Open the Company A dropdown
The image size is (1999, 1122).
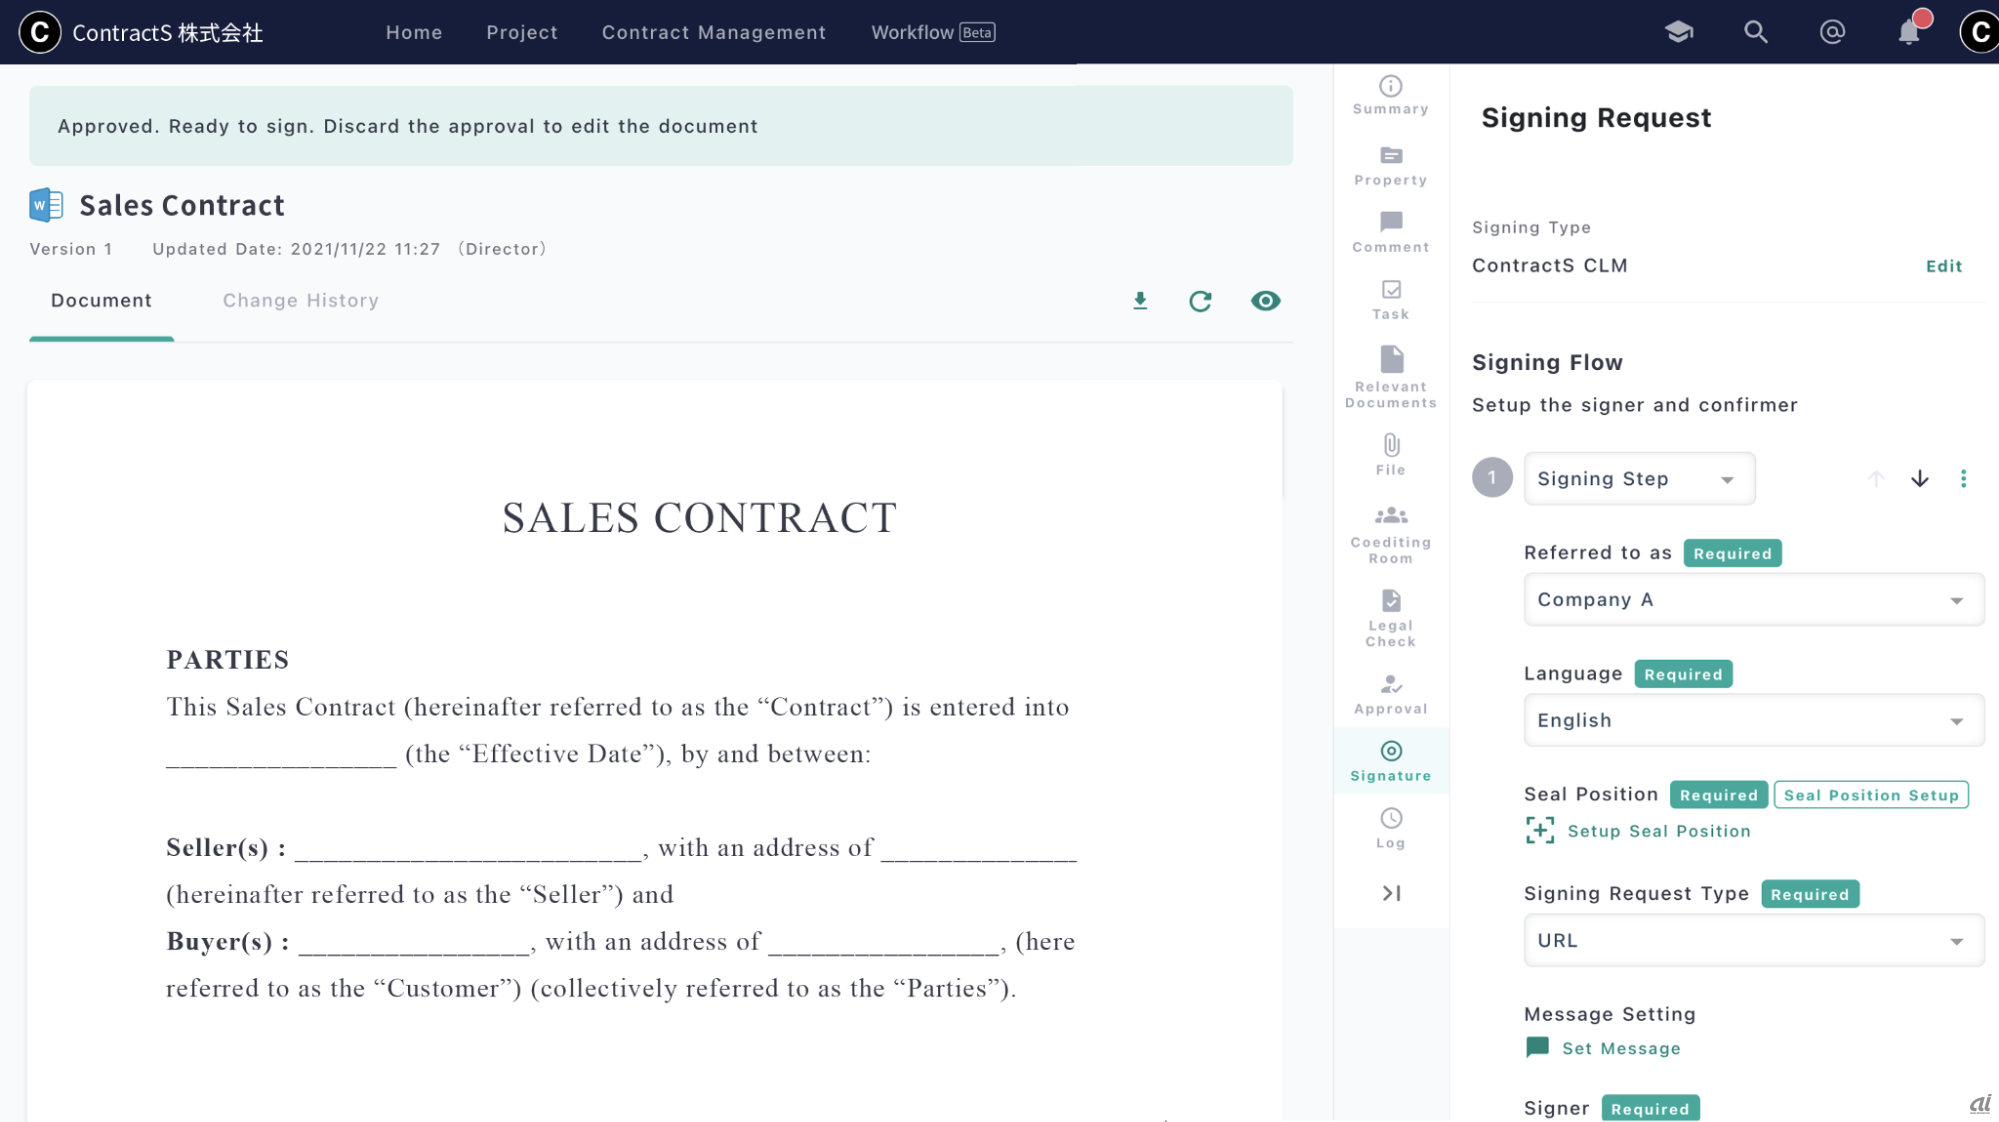[1753, 600]
